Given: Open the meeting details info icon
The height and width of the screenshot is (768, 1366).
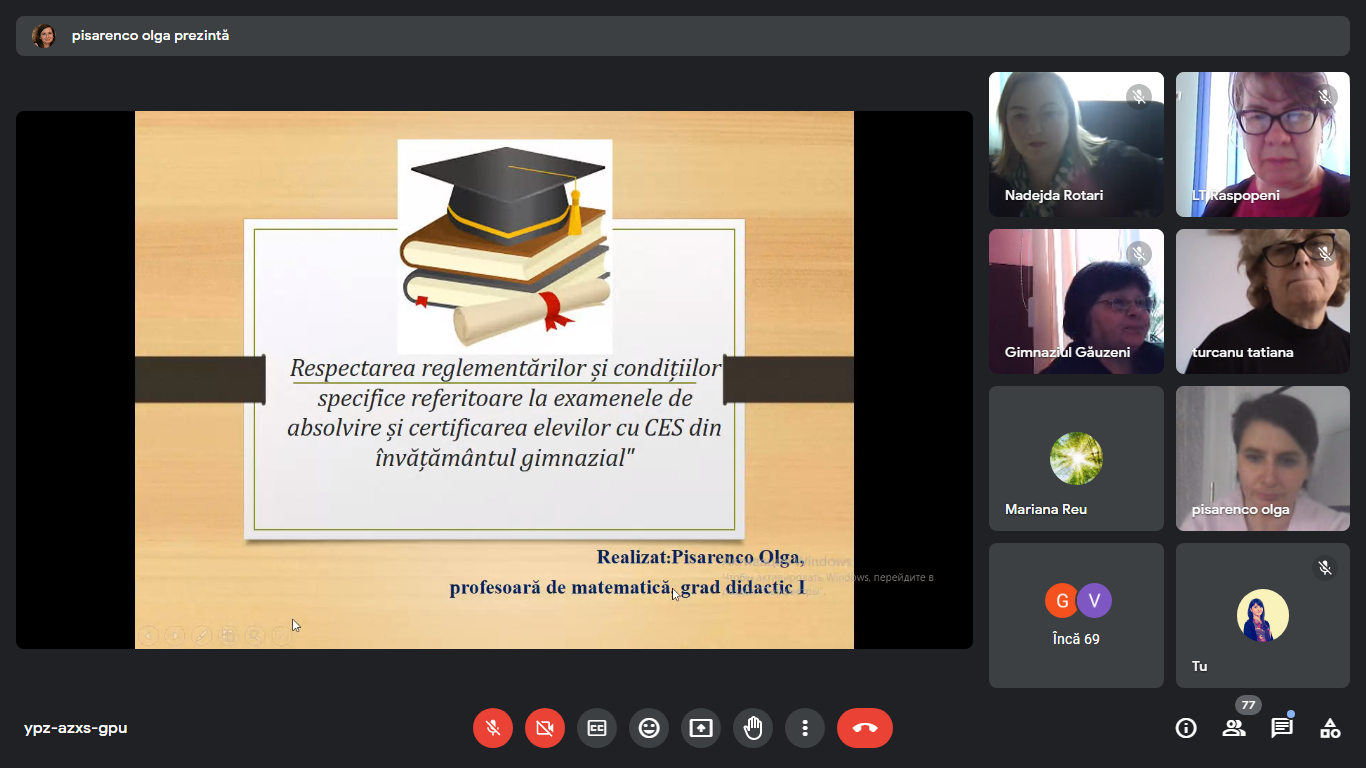Looking at the screenshot, I should point(1186,728).
